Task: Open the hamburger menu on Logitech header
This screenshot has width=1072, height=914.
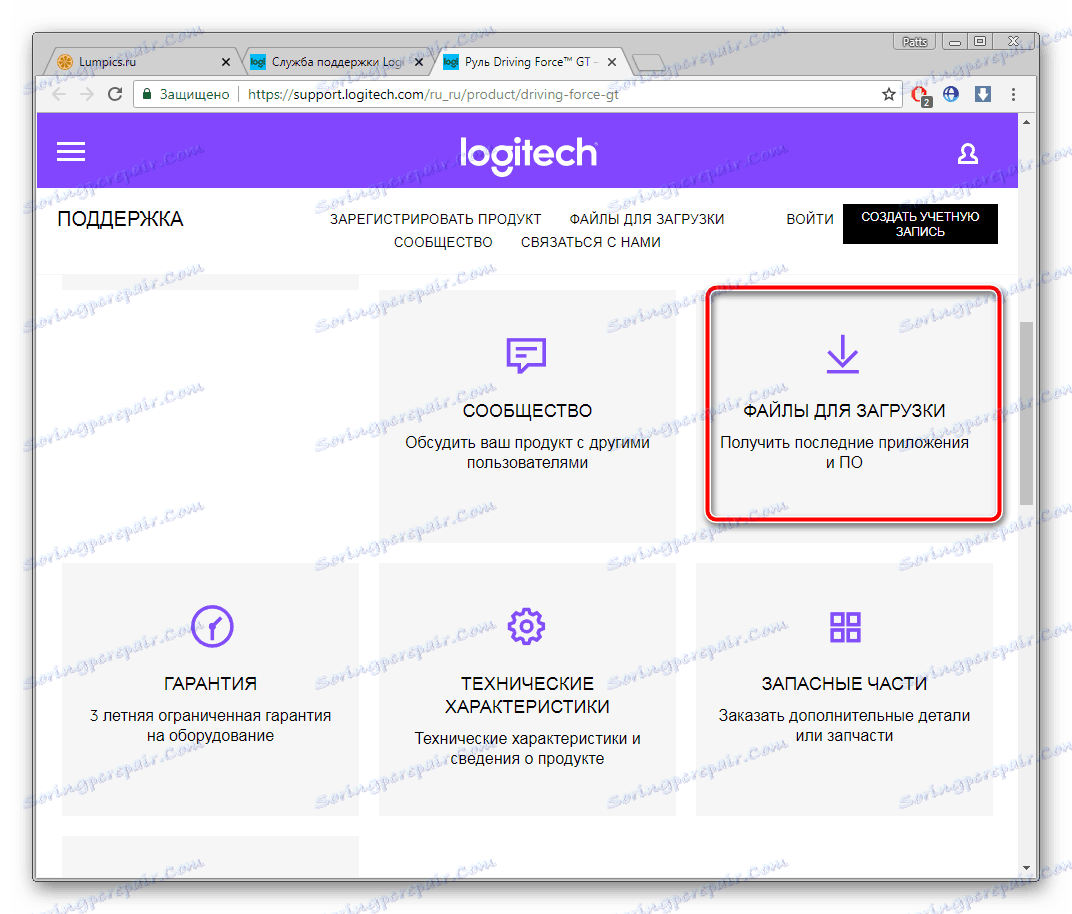Action: [70, 151]
